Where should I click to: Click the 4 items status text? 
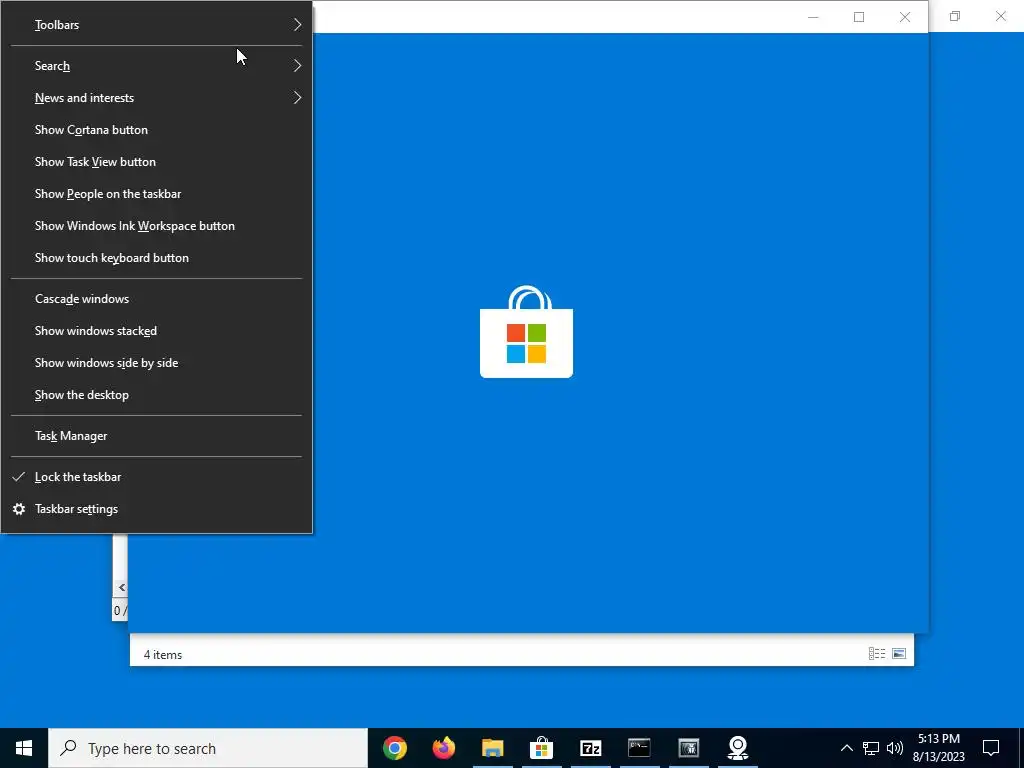[163, 654]
